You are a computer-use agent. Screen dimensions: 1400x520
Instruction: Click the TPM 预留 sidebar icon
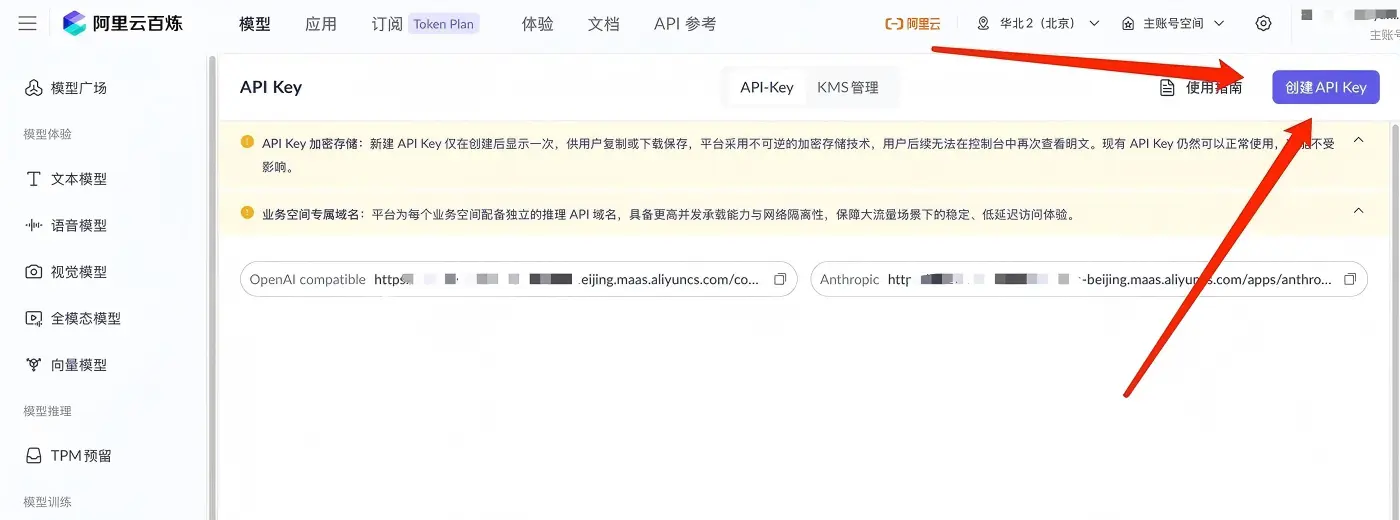click(34, 455)
